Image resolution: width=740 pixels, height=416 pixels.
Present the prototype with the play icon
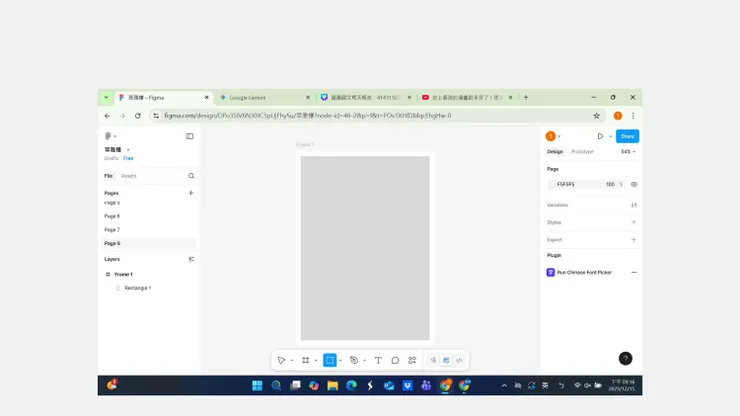600,136
